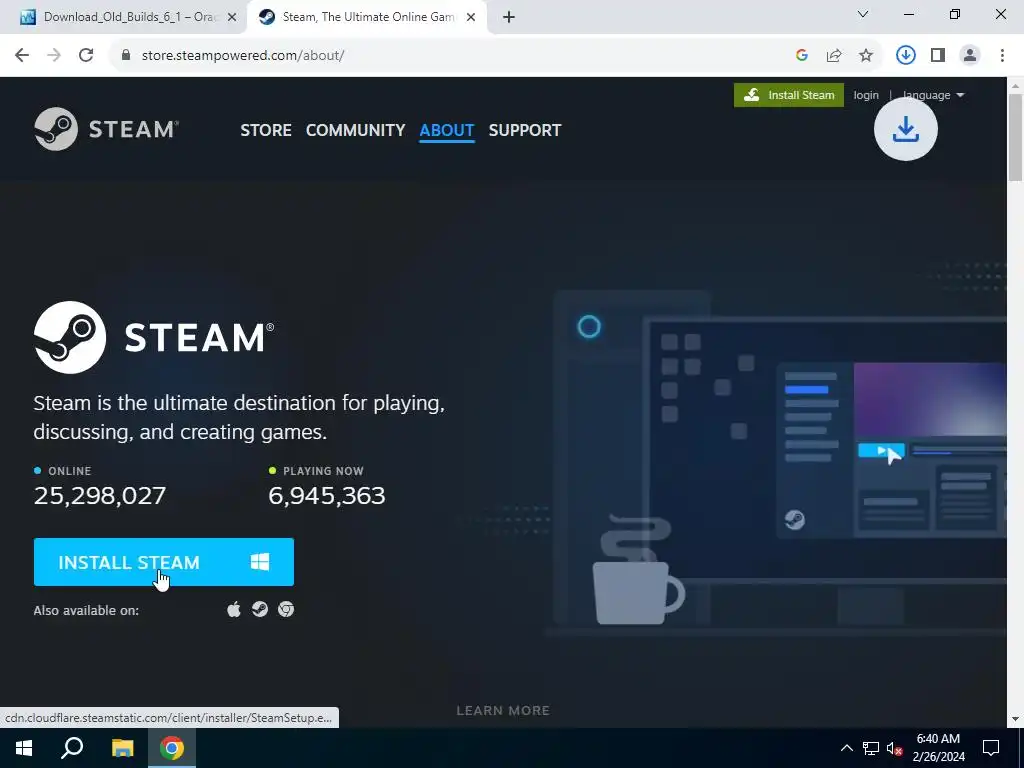The height and width of the screenshot is (768, 1024).
Task: Open the SUPPORT menu item
Action: click(524, 130)
